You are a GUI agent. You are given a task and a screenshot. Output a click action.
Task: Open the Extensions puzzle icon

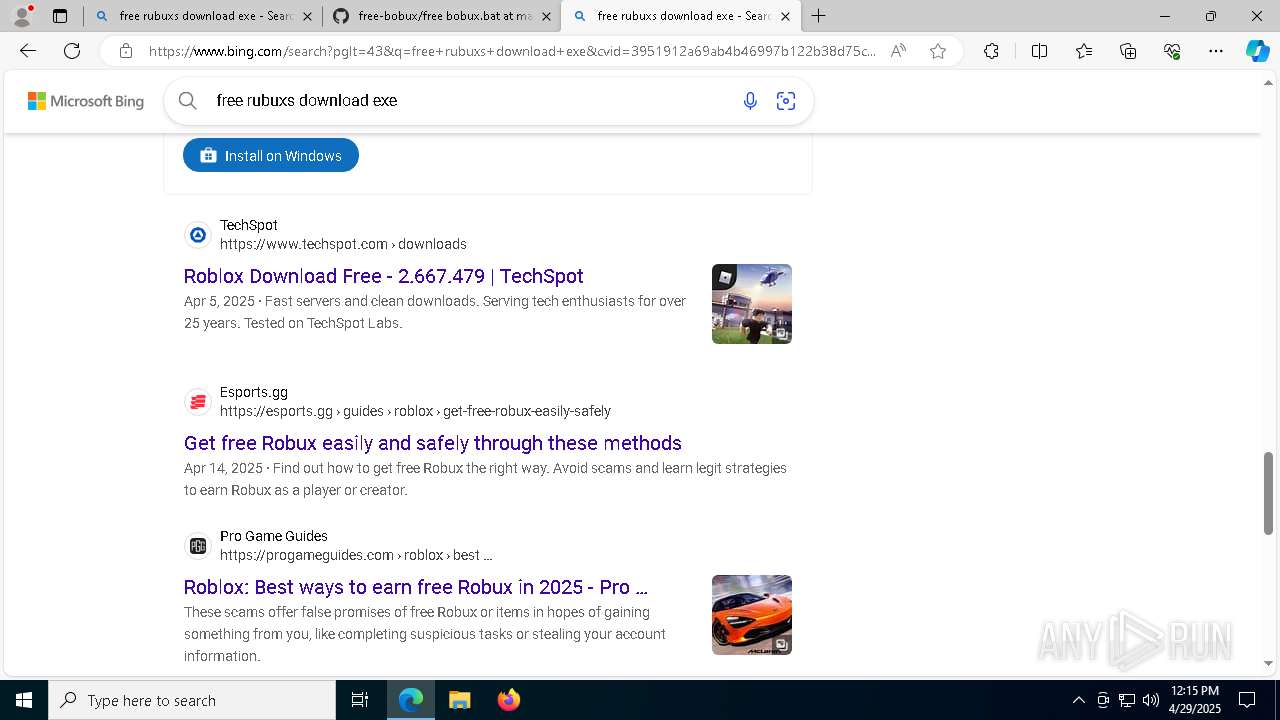[x=991, y=51]
